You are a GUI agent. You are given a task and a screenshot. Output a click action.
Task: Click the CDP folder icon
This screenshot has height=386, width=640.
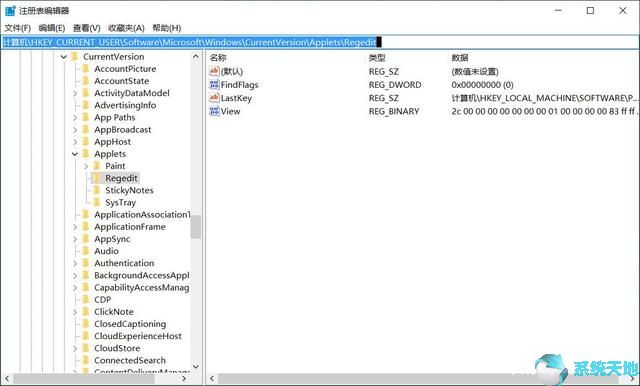point(86,299)
